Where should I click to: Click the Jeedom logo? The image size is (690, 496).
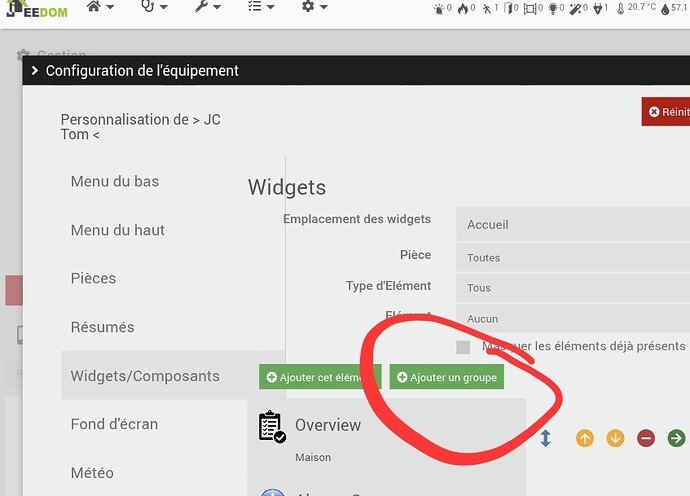point(37,9)
